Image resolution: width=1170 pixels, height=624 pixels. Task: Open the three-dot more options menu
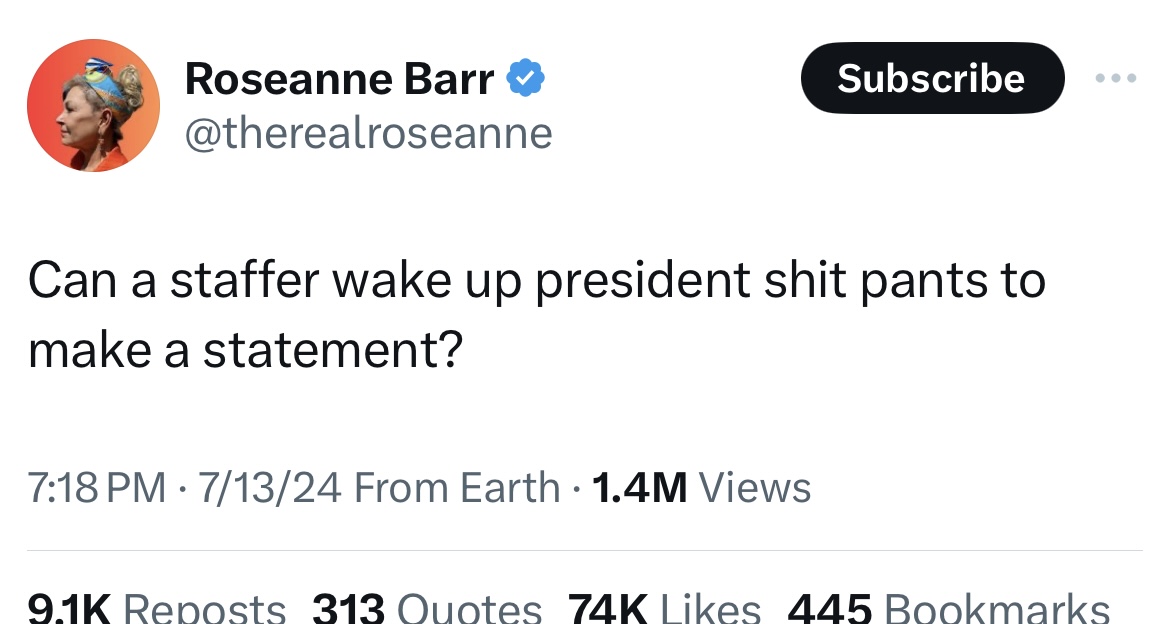1116,78
